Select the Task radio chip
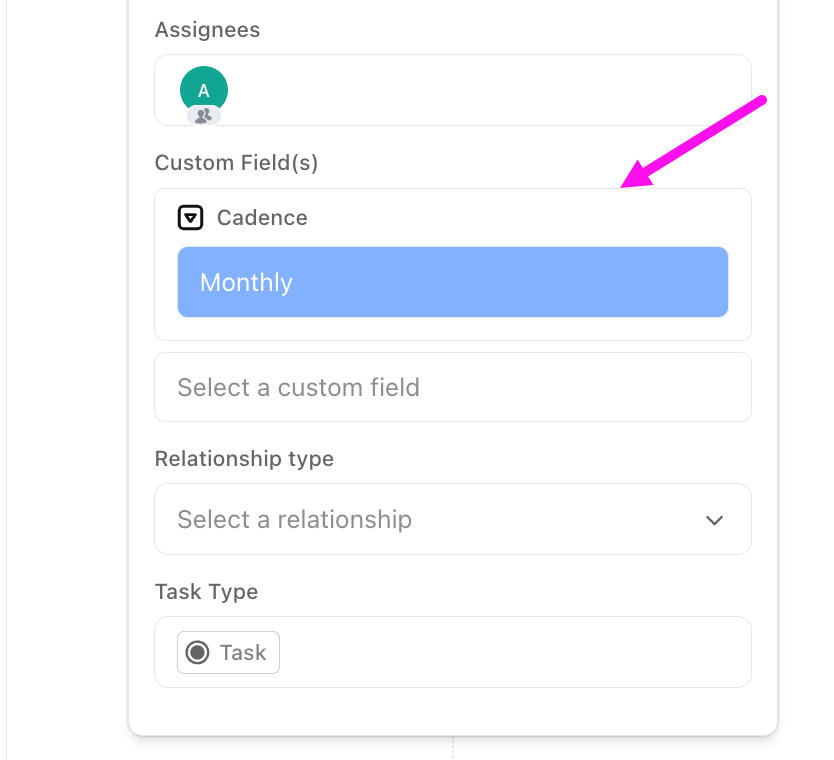The height and width of the screenshot is (760, 834). 229,653
